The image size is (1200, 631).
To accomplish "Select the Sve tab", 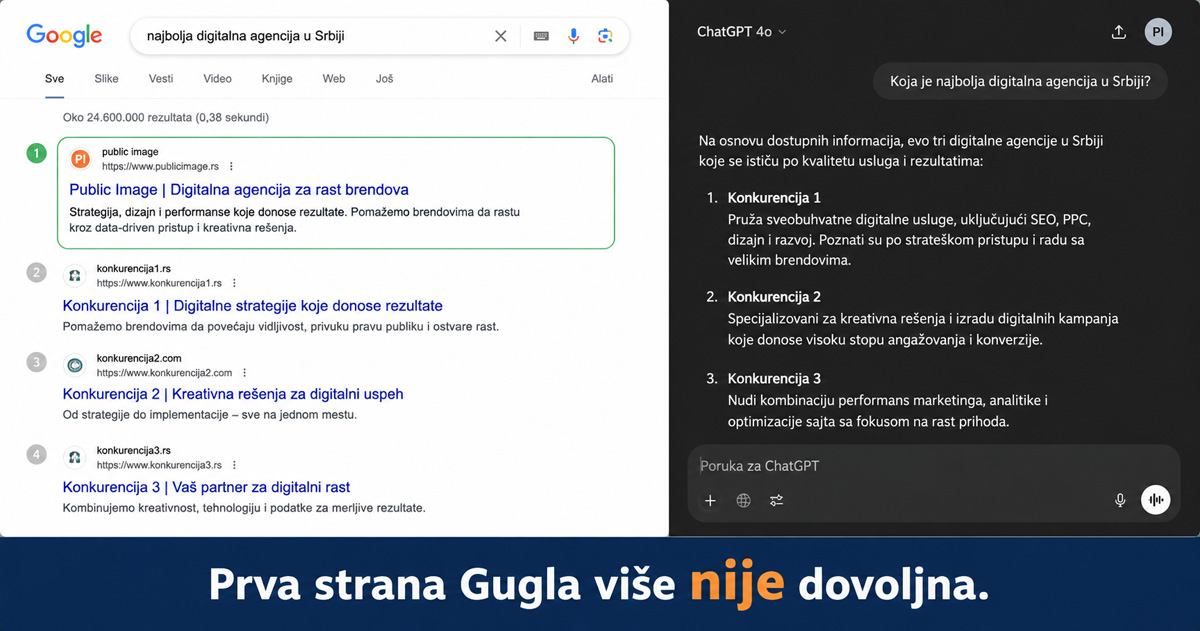I will coord(54,79).
